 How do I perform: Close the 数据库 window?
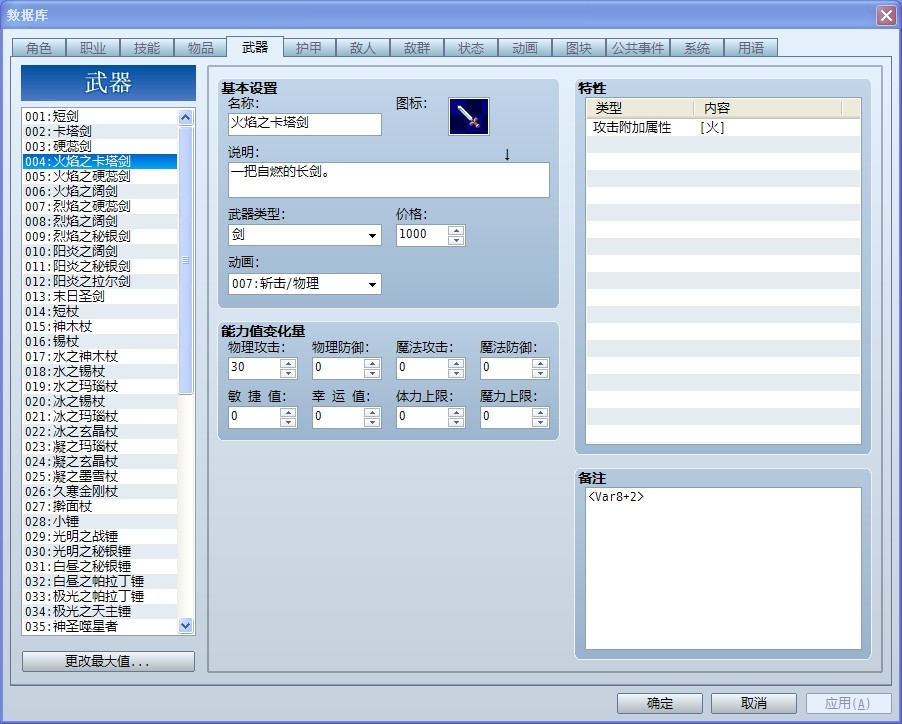[885, 16]
